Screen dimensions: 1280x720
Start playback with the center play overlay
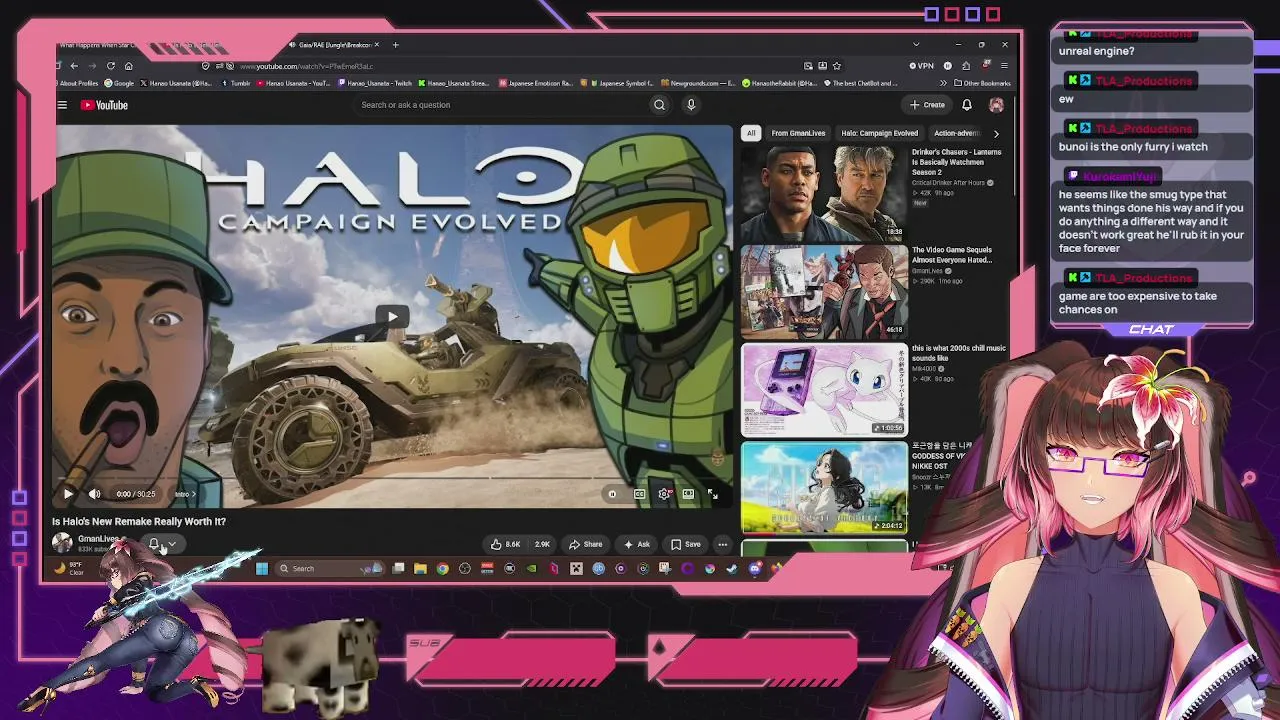[x=392, y=317]
